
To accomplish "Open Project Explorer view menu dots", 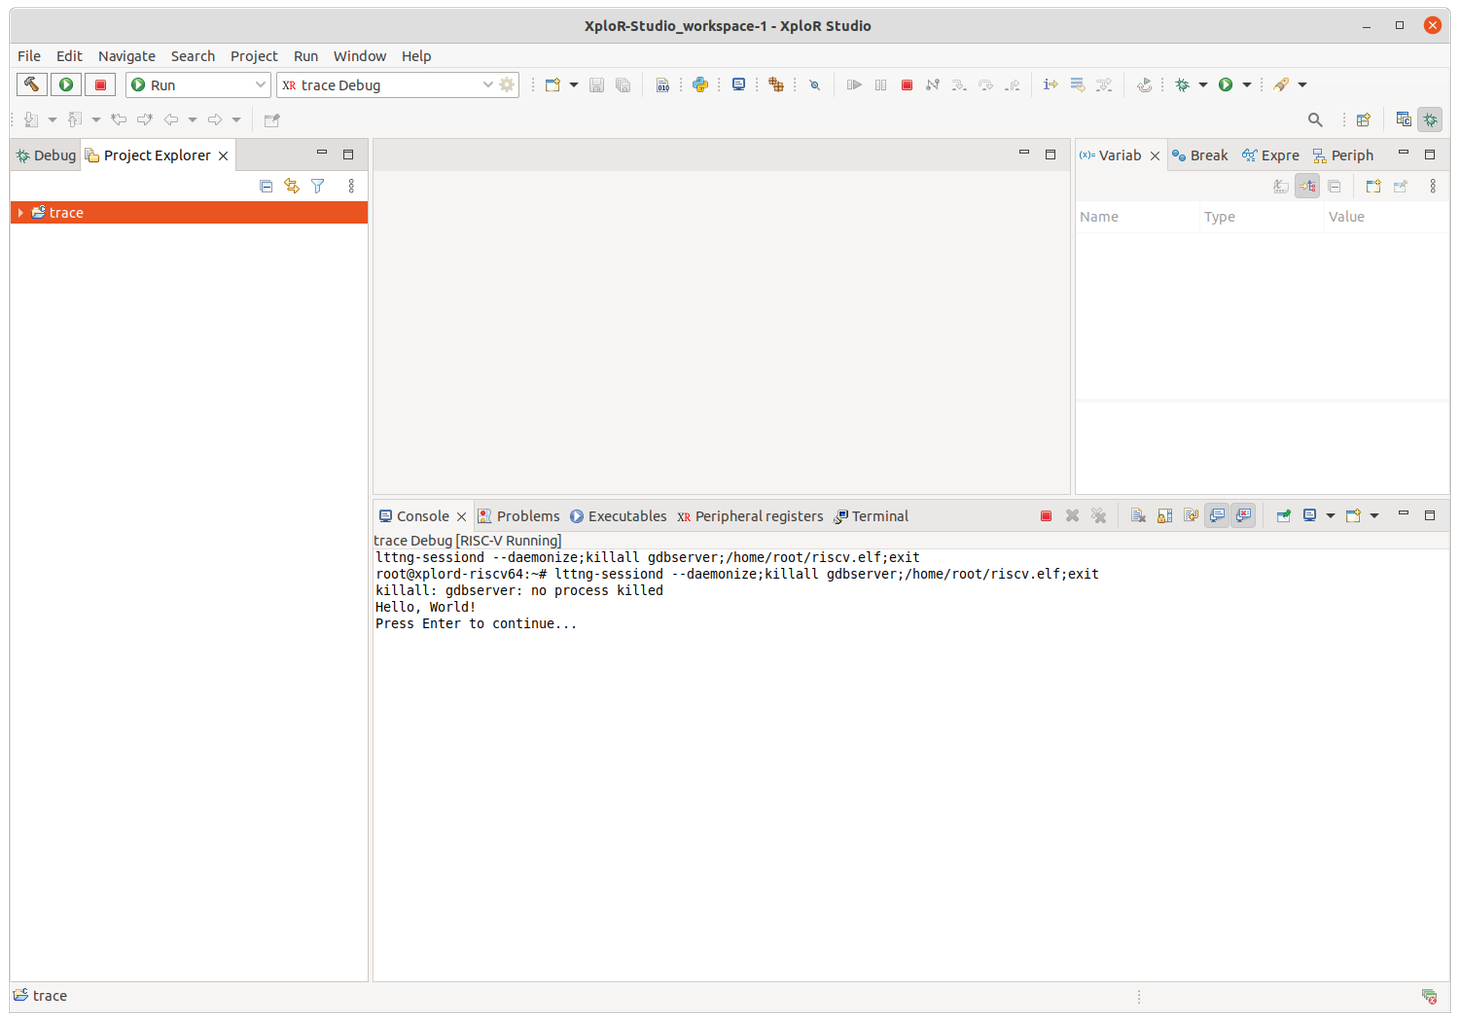I will tap(351, 186).
